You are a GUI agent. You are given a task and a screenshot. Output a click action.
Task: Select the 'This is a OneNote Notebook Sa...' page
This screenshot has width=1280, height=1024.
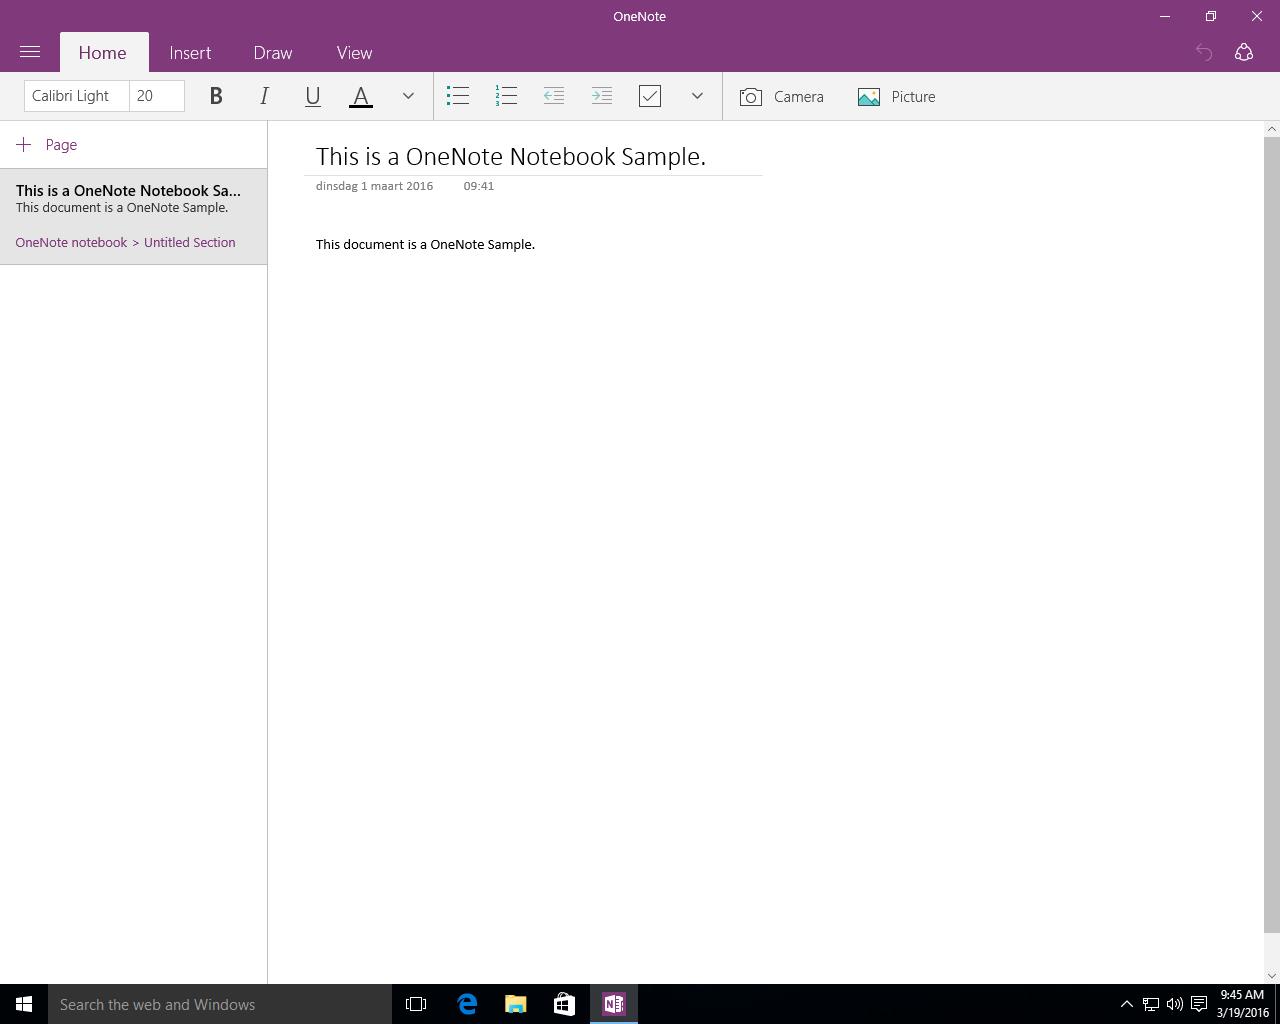click(133, 217)
